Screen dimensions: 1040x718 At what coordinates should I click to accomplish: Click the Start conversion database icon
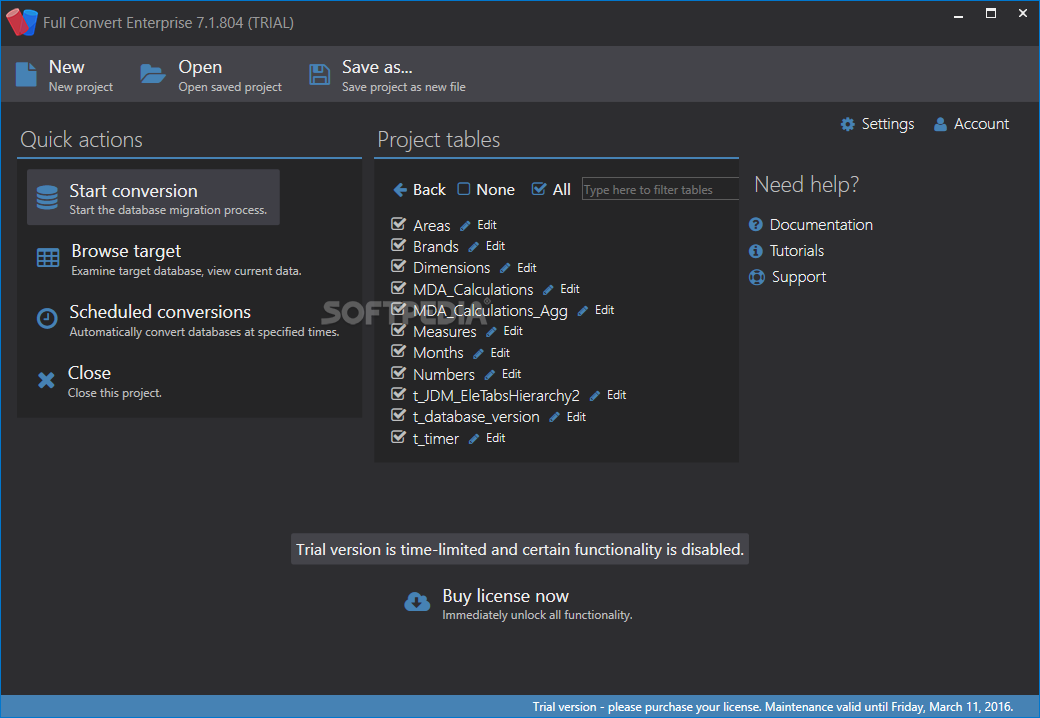point(47,198)
